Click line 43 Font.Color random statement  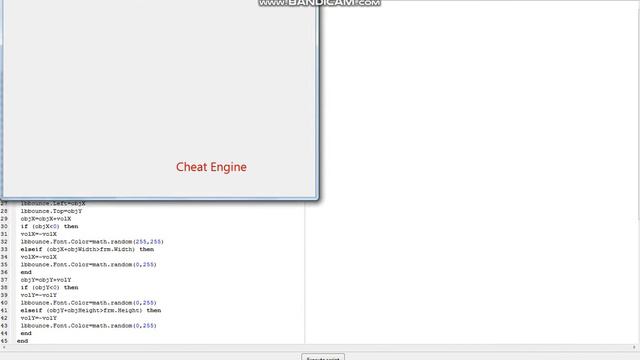(89, 326)
